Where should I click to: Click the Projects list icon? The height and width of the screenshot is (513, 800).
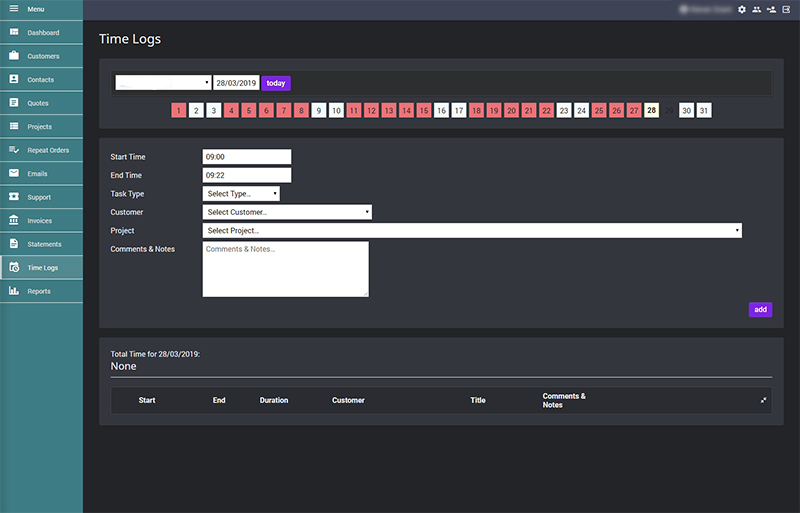pos(14,126)
